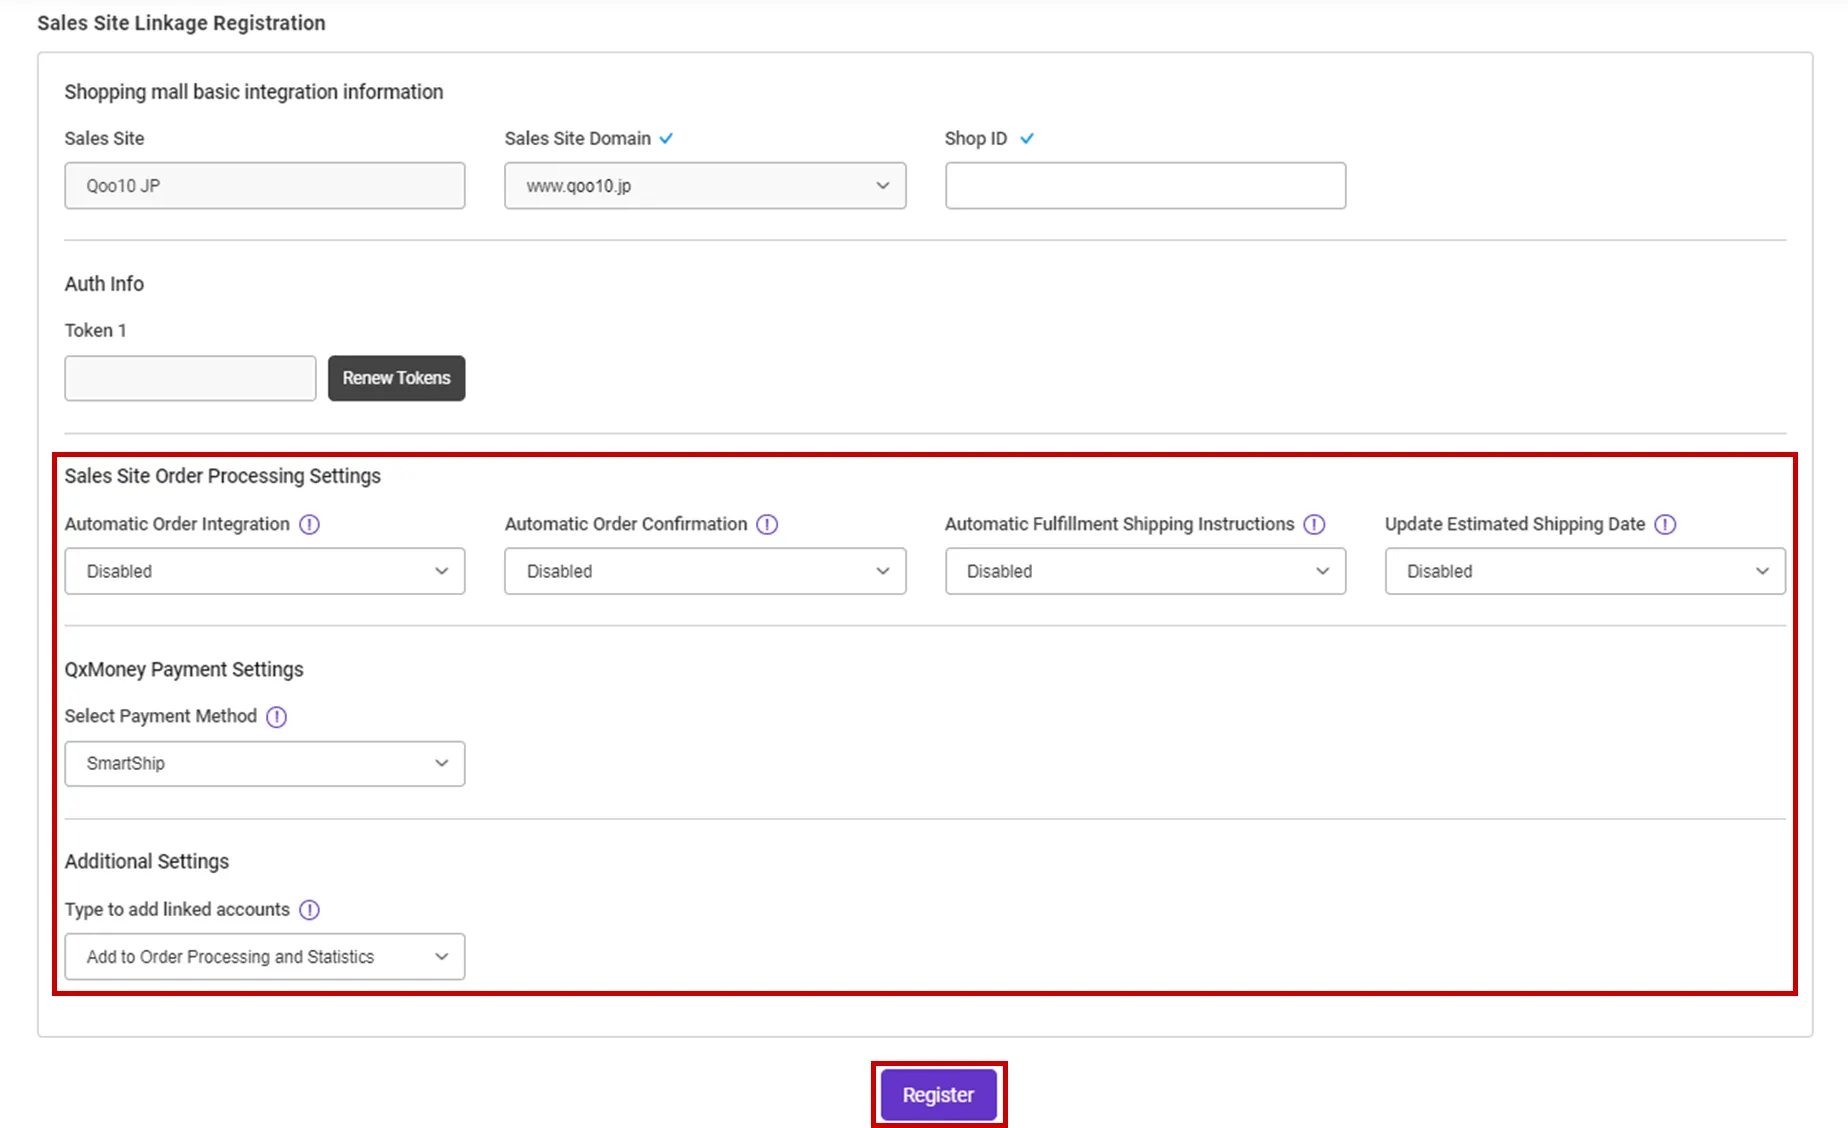Click the Sales Site field showing Qoo10 JP
This screenshot has height=1128, width=1848.
[x=265, y=186]
